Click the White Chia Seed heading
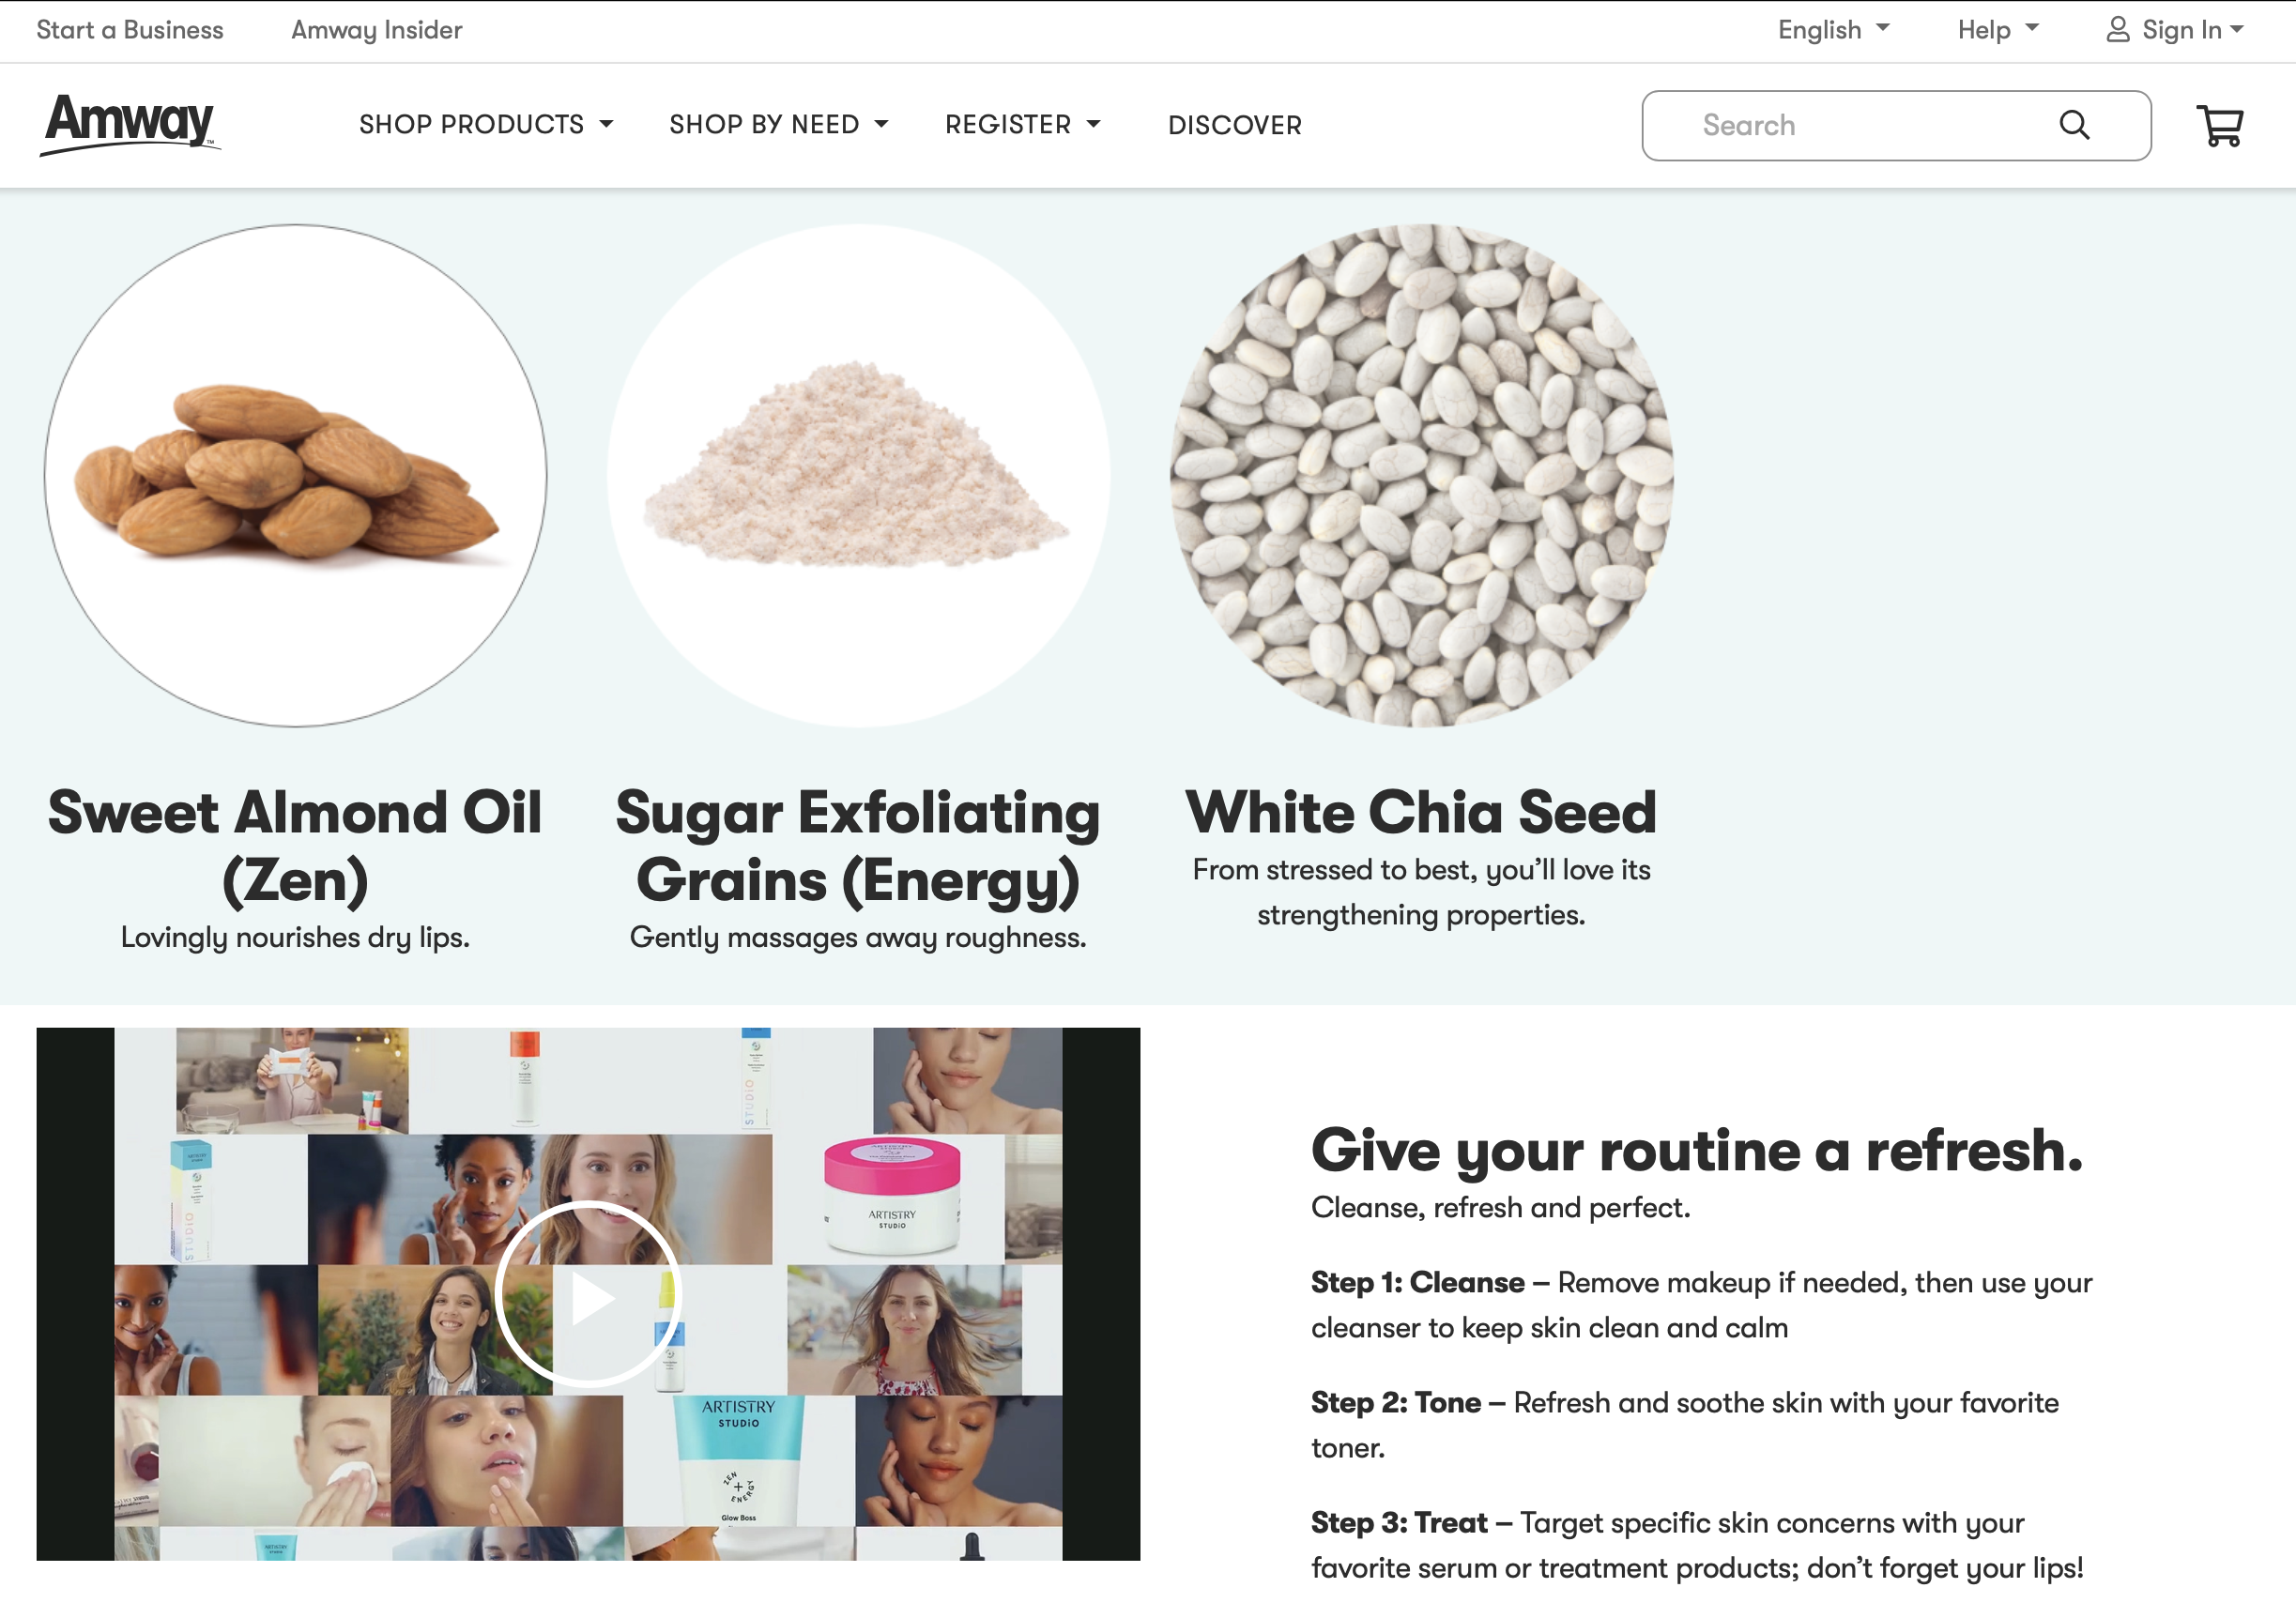The width and height of the screenshot is (2296, 1618). click(1421, 811)
